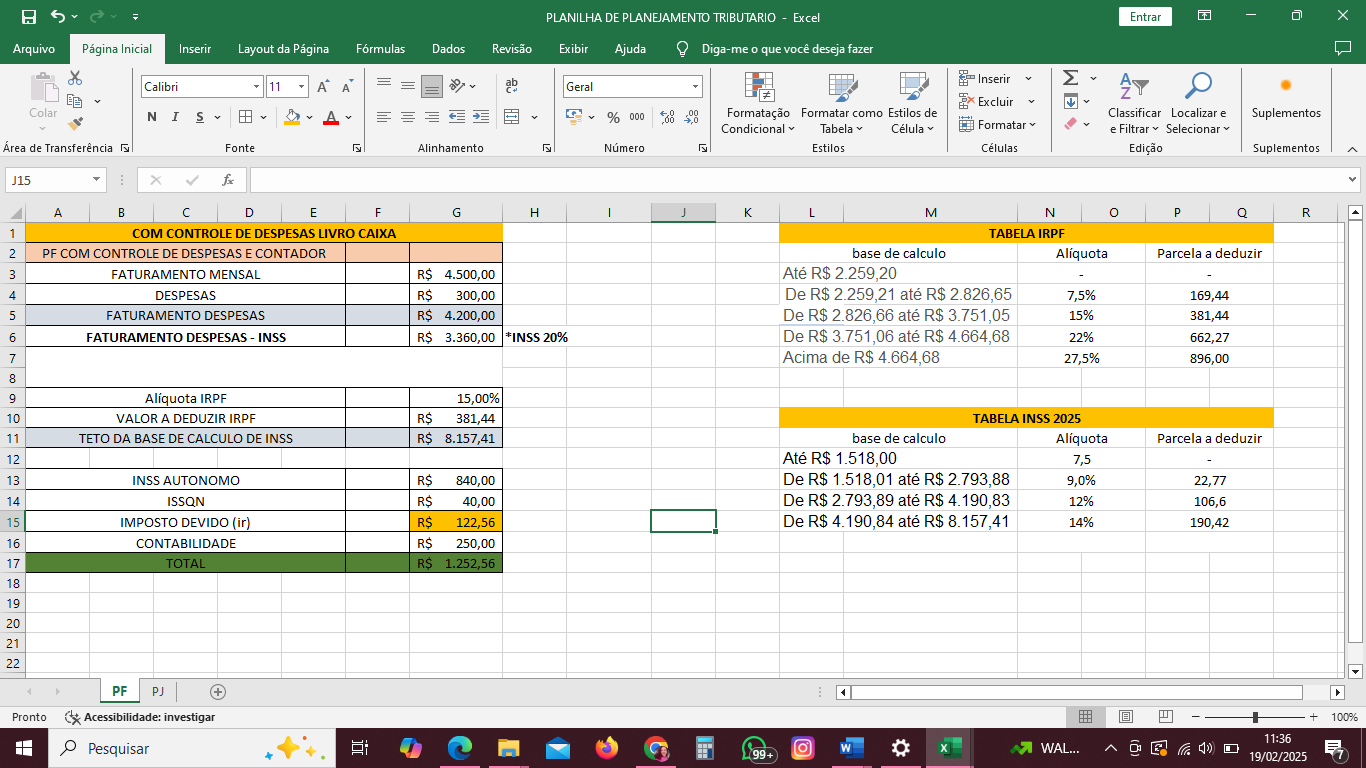Expand the Geral number format dropdown
1366x768 pixels.
(x=696, y=87)
